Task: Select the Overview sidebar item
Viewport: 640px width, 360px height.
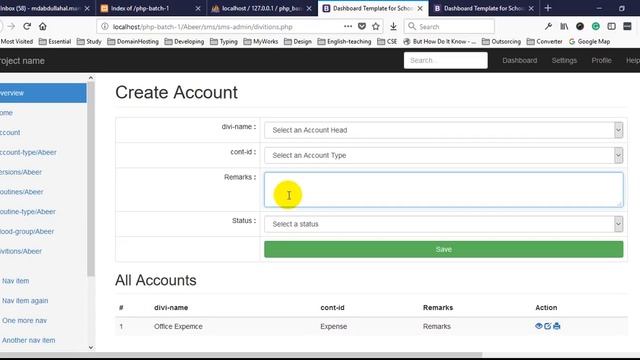Action: coord(43,93)
